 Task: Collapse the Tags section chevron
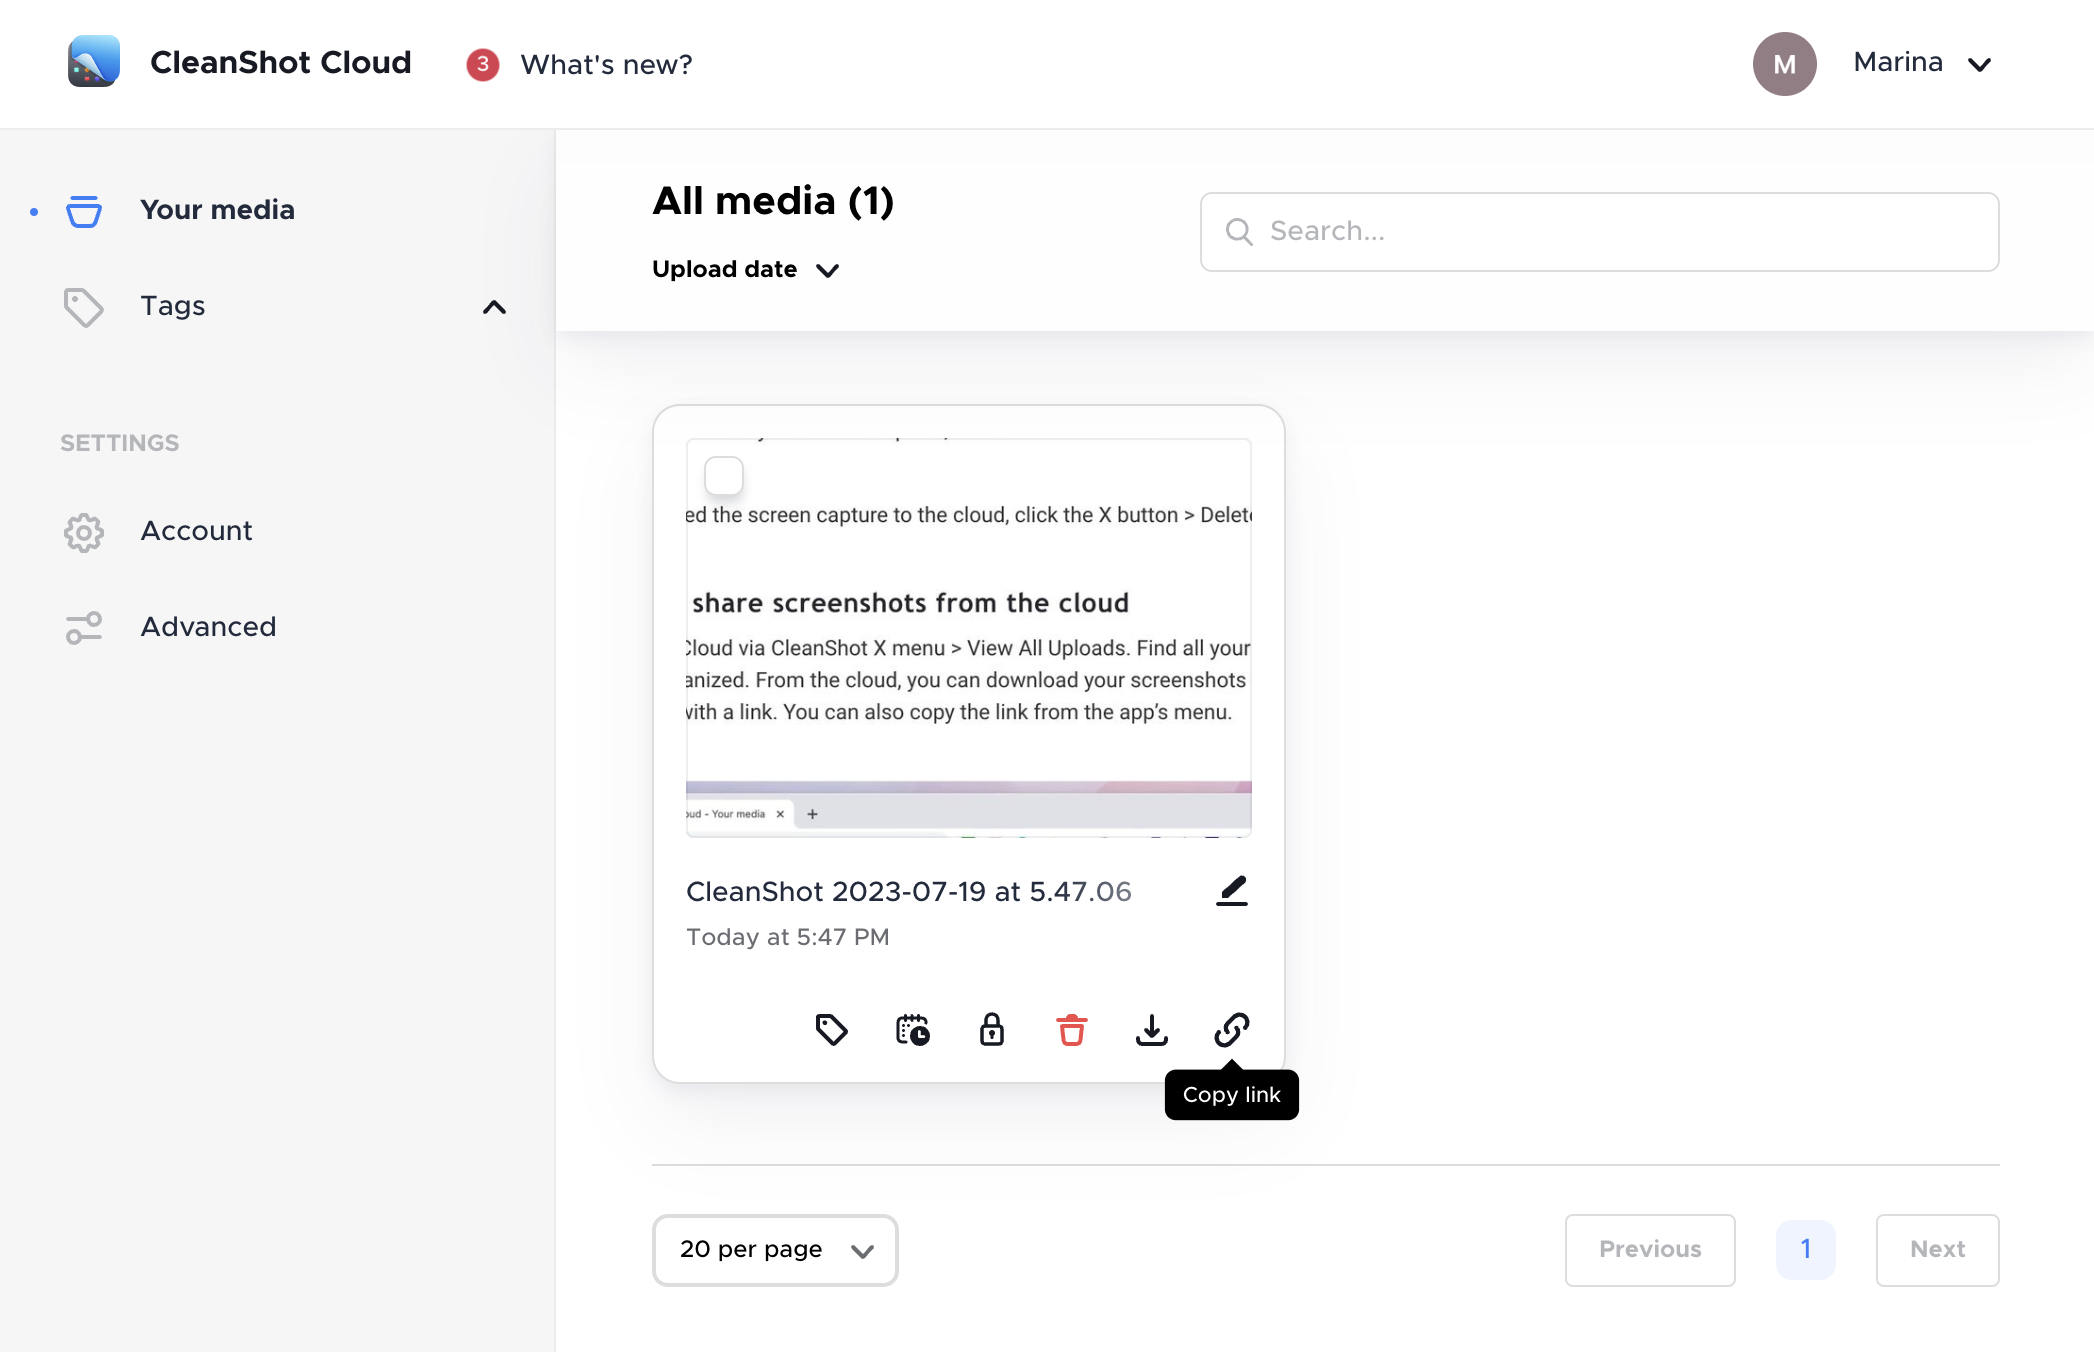[494, 307]
